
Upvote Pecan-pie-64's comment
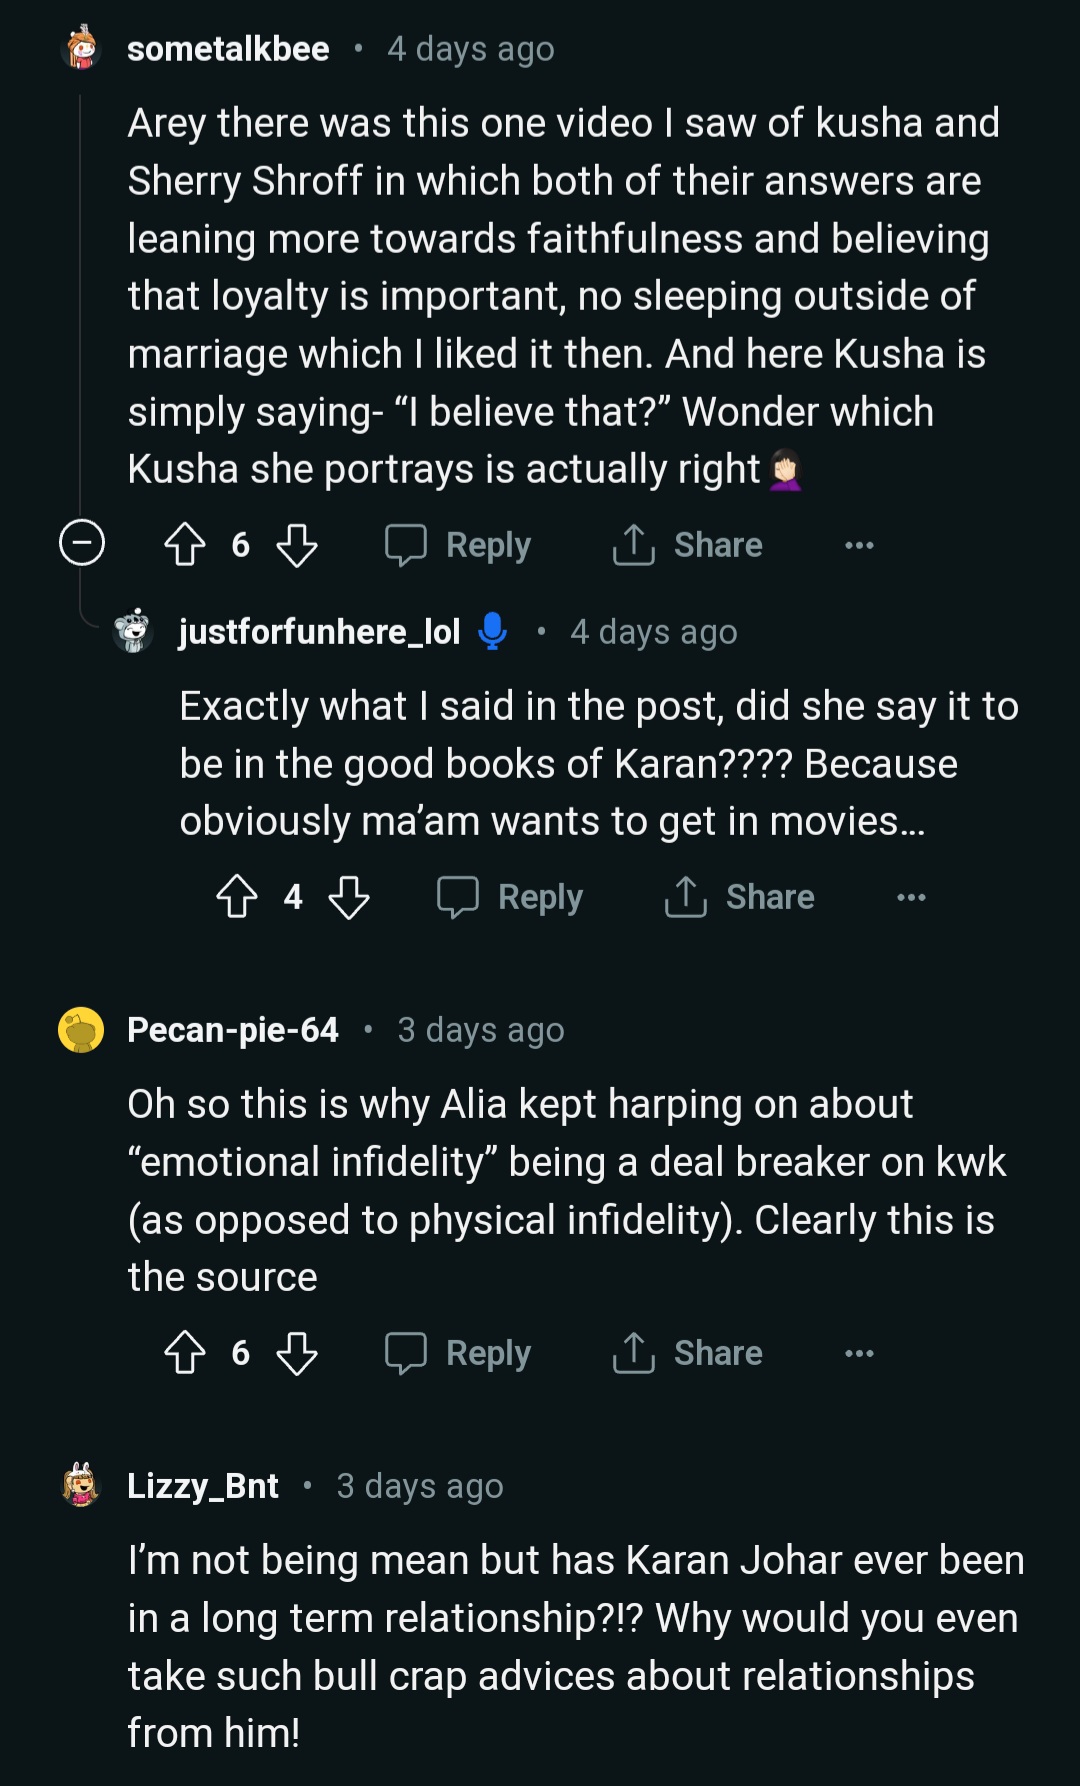click(x=185, y=1353)
